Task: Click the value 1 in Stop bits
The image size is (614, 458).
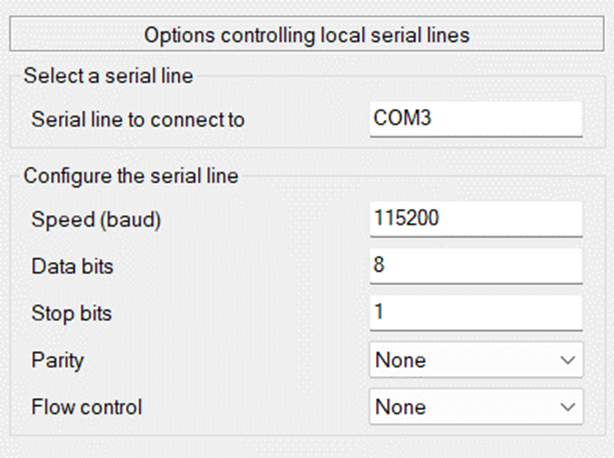Action: pos(379,312)
